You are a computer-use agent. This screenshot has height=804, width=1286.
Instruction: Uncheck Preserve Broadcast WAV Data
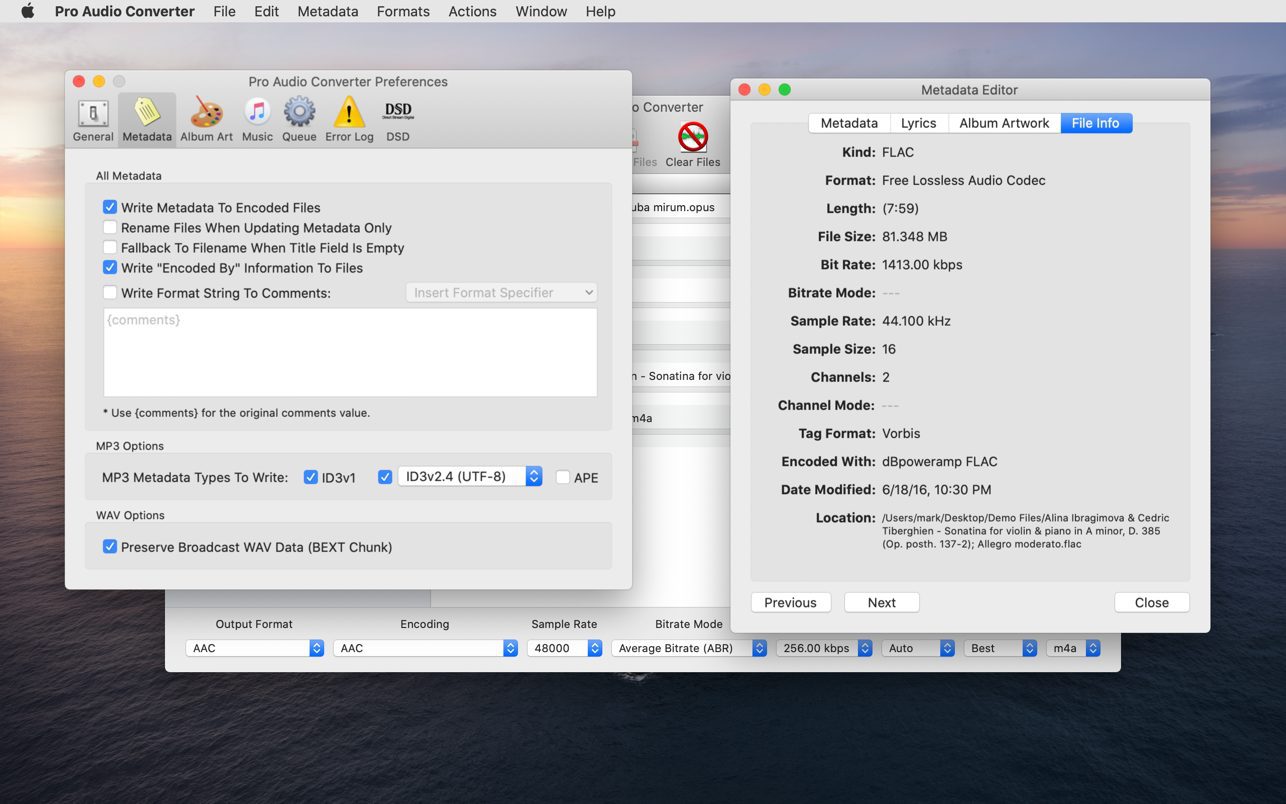click(x=110, y=547)
